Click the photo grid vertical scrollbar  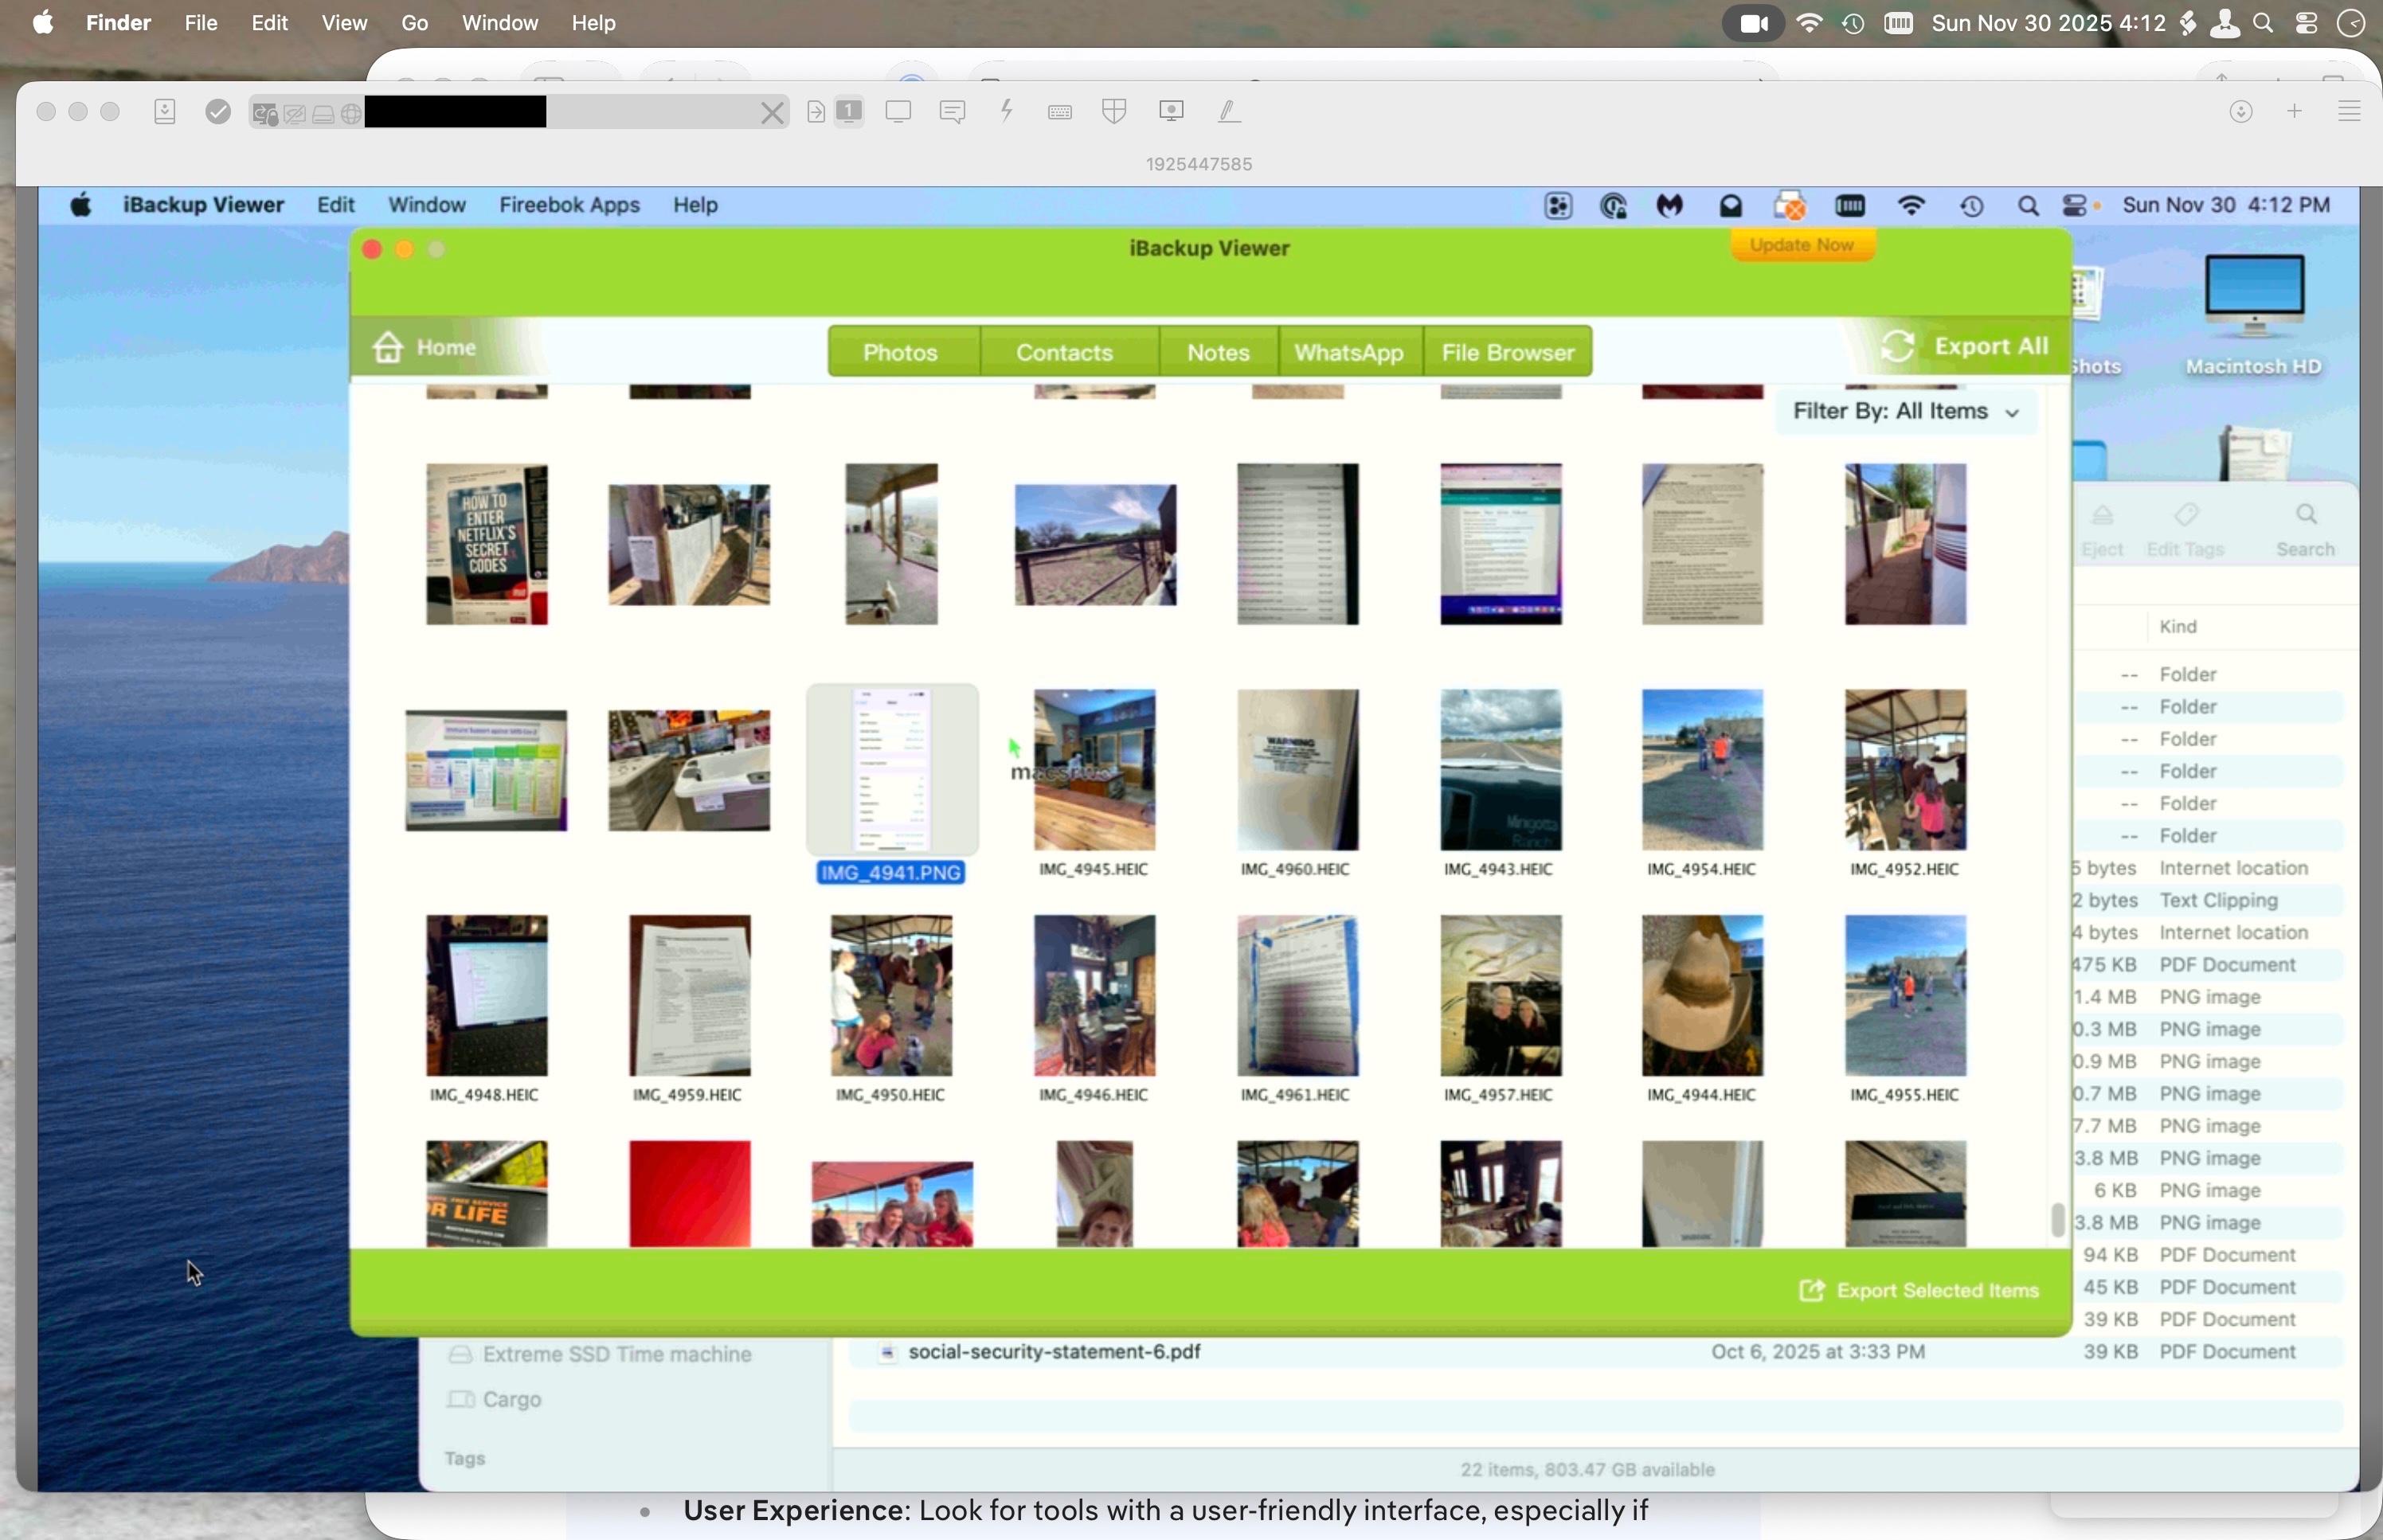pos(2057,1219)
